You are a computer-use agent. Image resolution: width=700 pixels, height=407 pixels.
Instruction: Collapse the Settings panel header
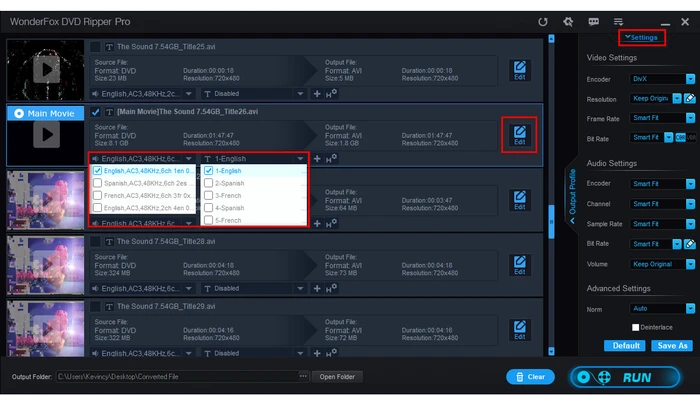642,37
